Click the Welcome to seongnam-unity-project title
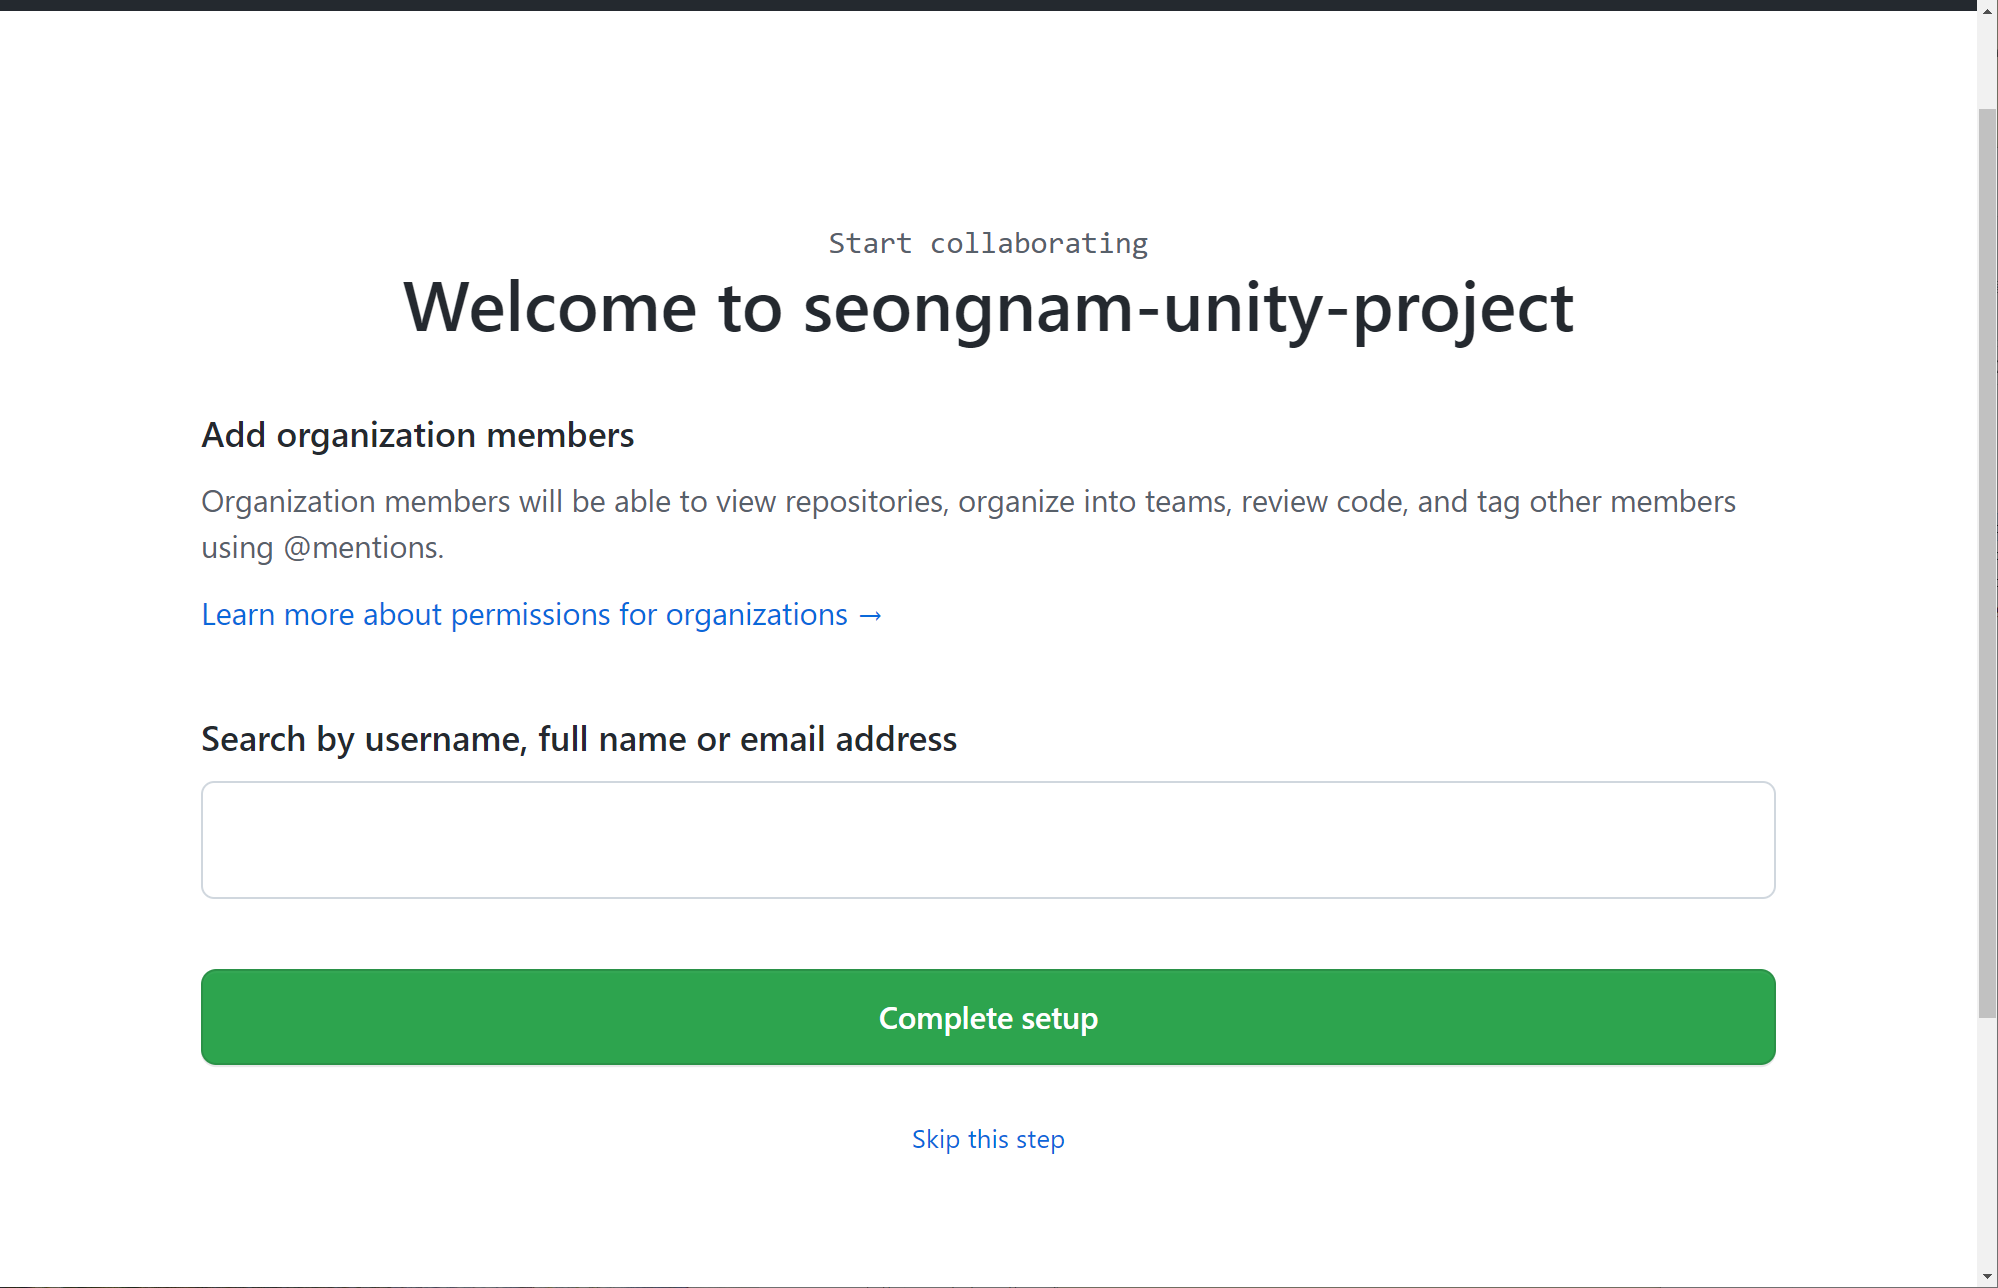The image size is (1998, 1288). tap(987, 307)
